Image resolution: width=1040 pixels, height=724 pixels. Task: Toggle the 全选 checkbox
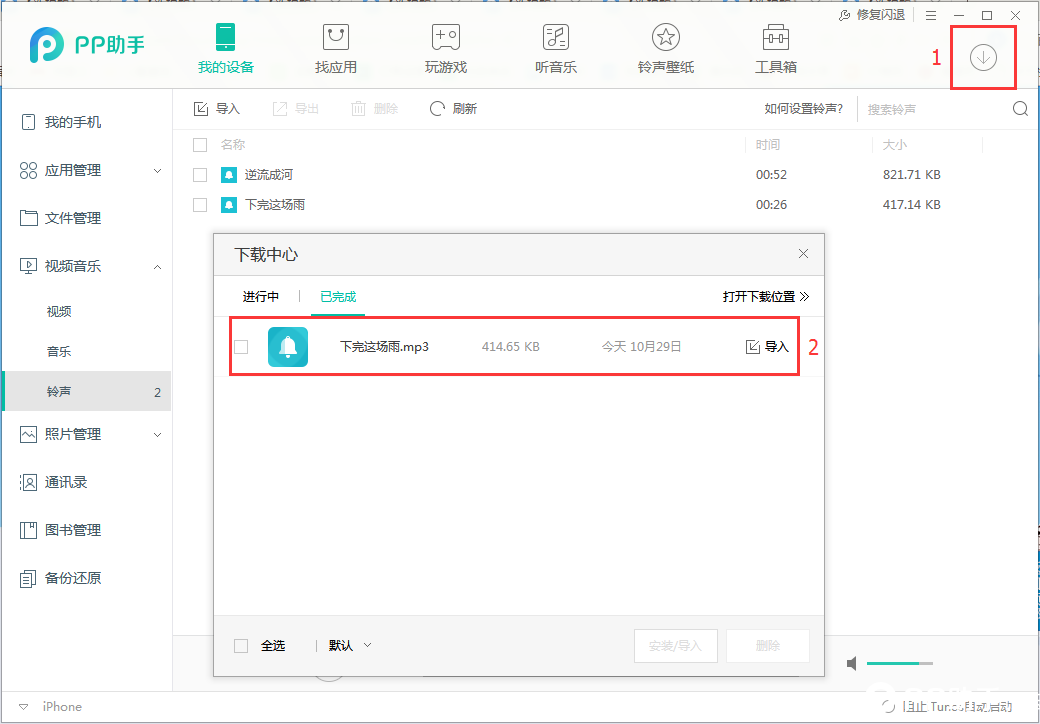[241, 646]
